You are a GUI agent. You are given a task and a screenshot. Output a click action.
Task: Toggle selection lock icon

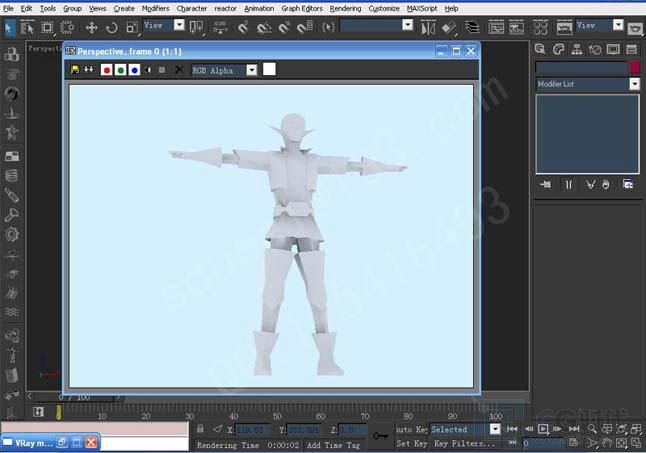click(200, 429)
